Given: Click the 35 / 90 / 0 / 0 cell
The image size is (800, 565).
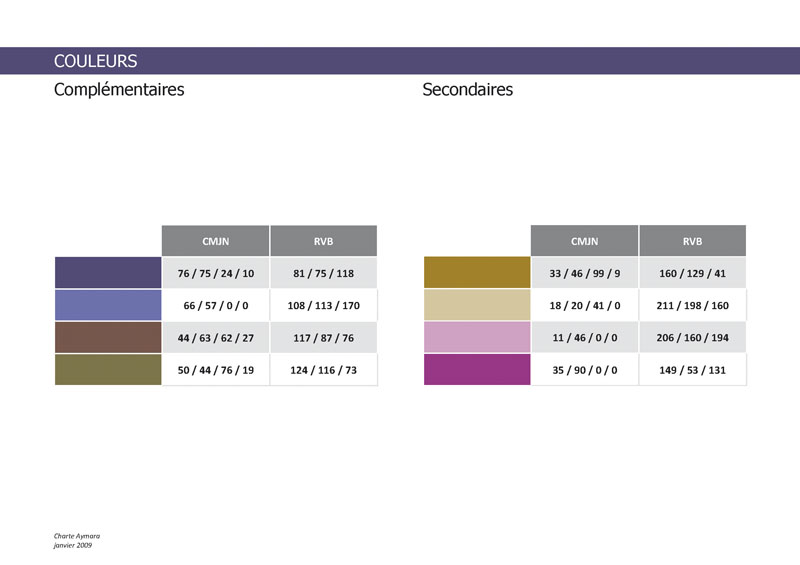Looking at the screenshot, I should tap(584, 370).
